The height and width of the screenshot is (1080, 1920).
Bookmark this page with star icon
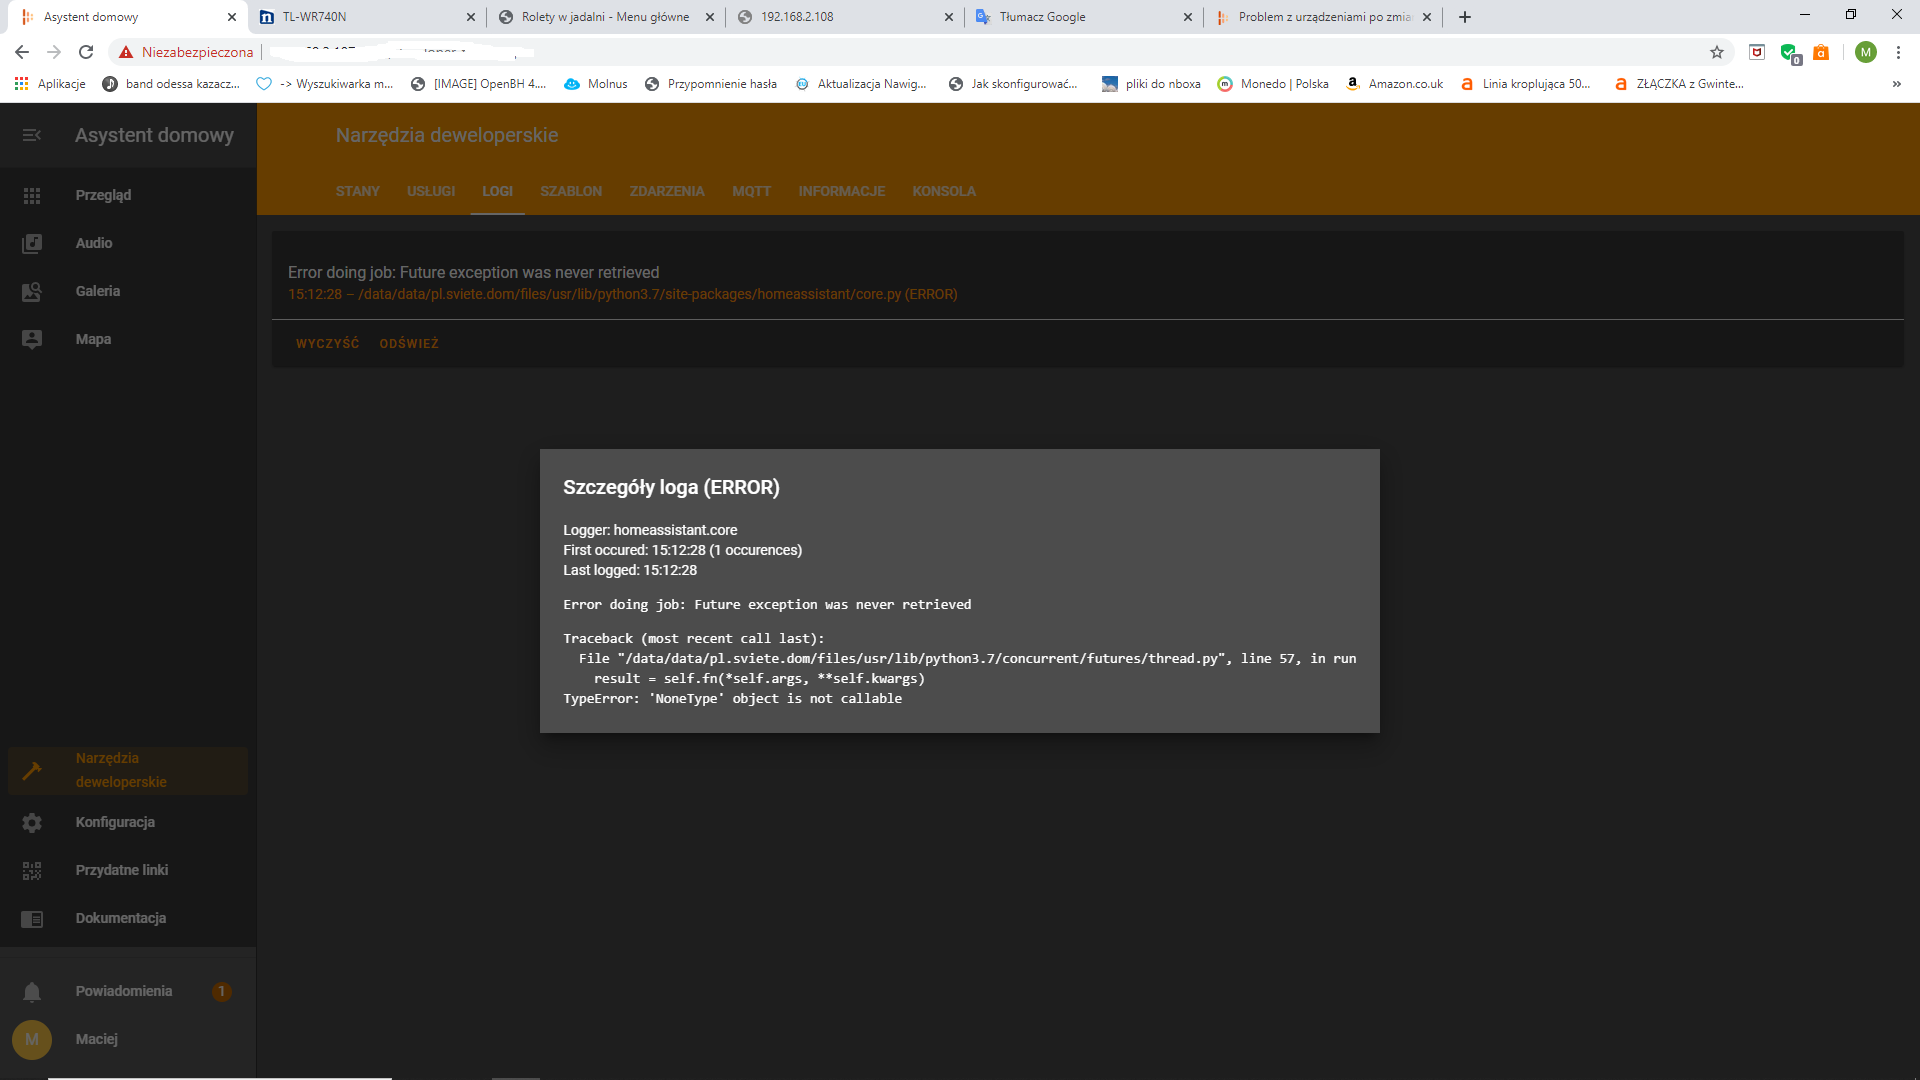pos(1717,52)
